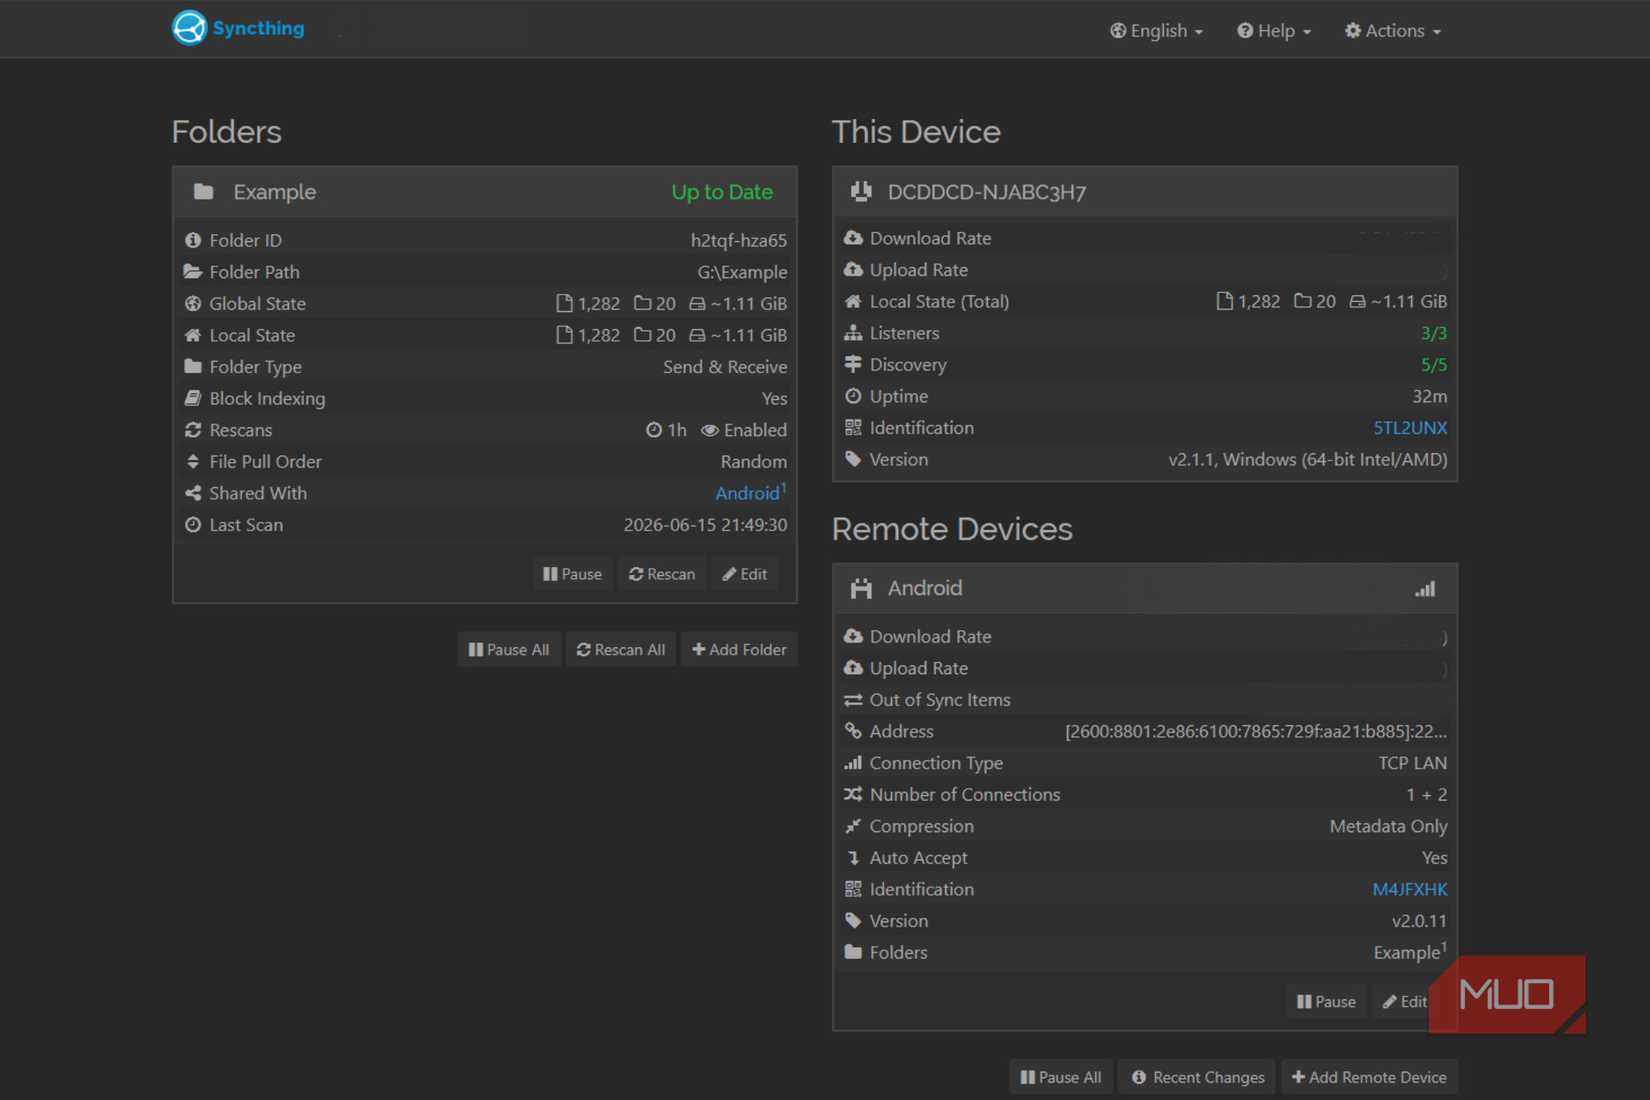Screen dimensions: 1650x1100
Task: Collapse the Example folder panel header
Action: pos(485,192)
